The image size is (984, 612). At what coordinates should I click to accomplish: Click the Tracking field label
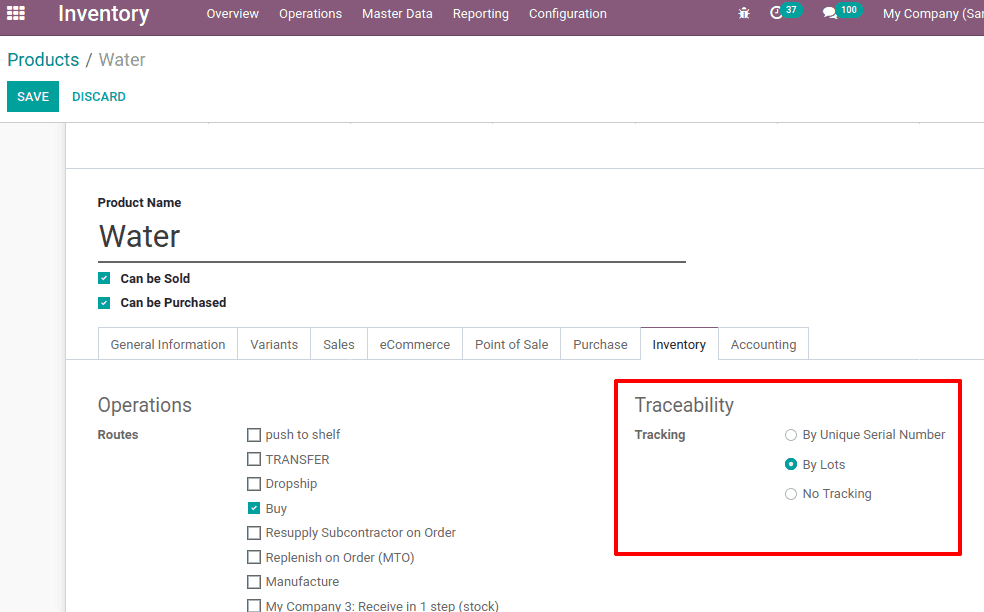660,434
